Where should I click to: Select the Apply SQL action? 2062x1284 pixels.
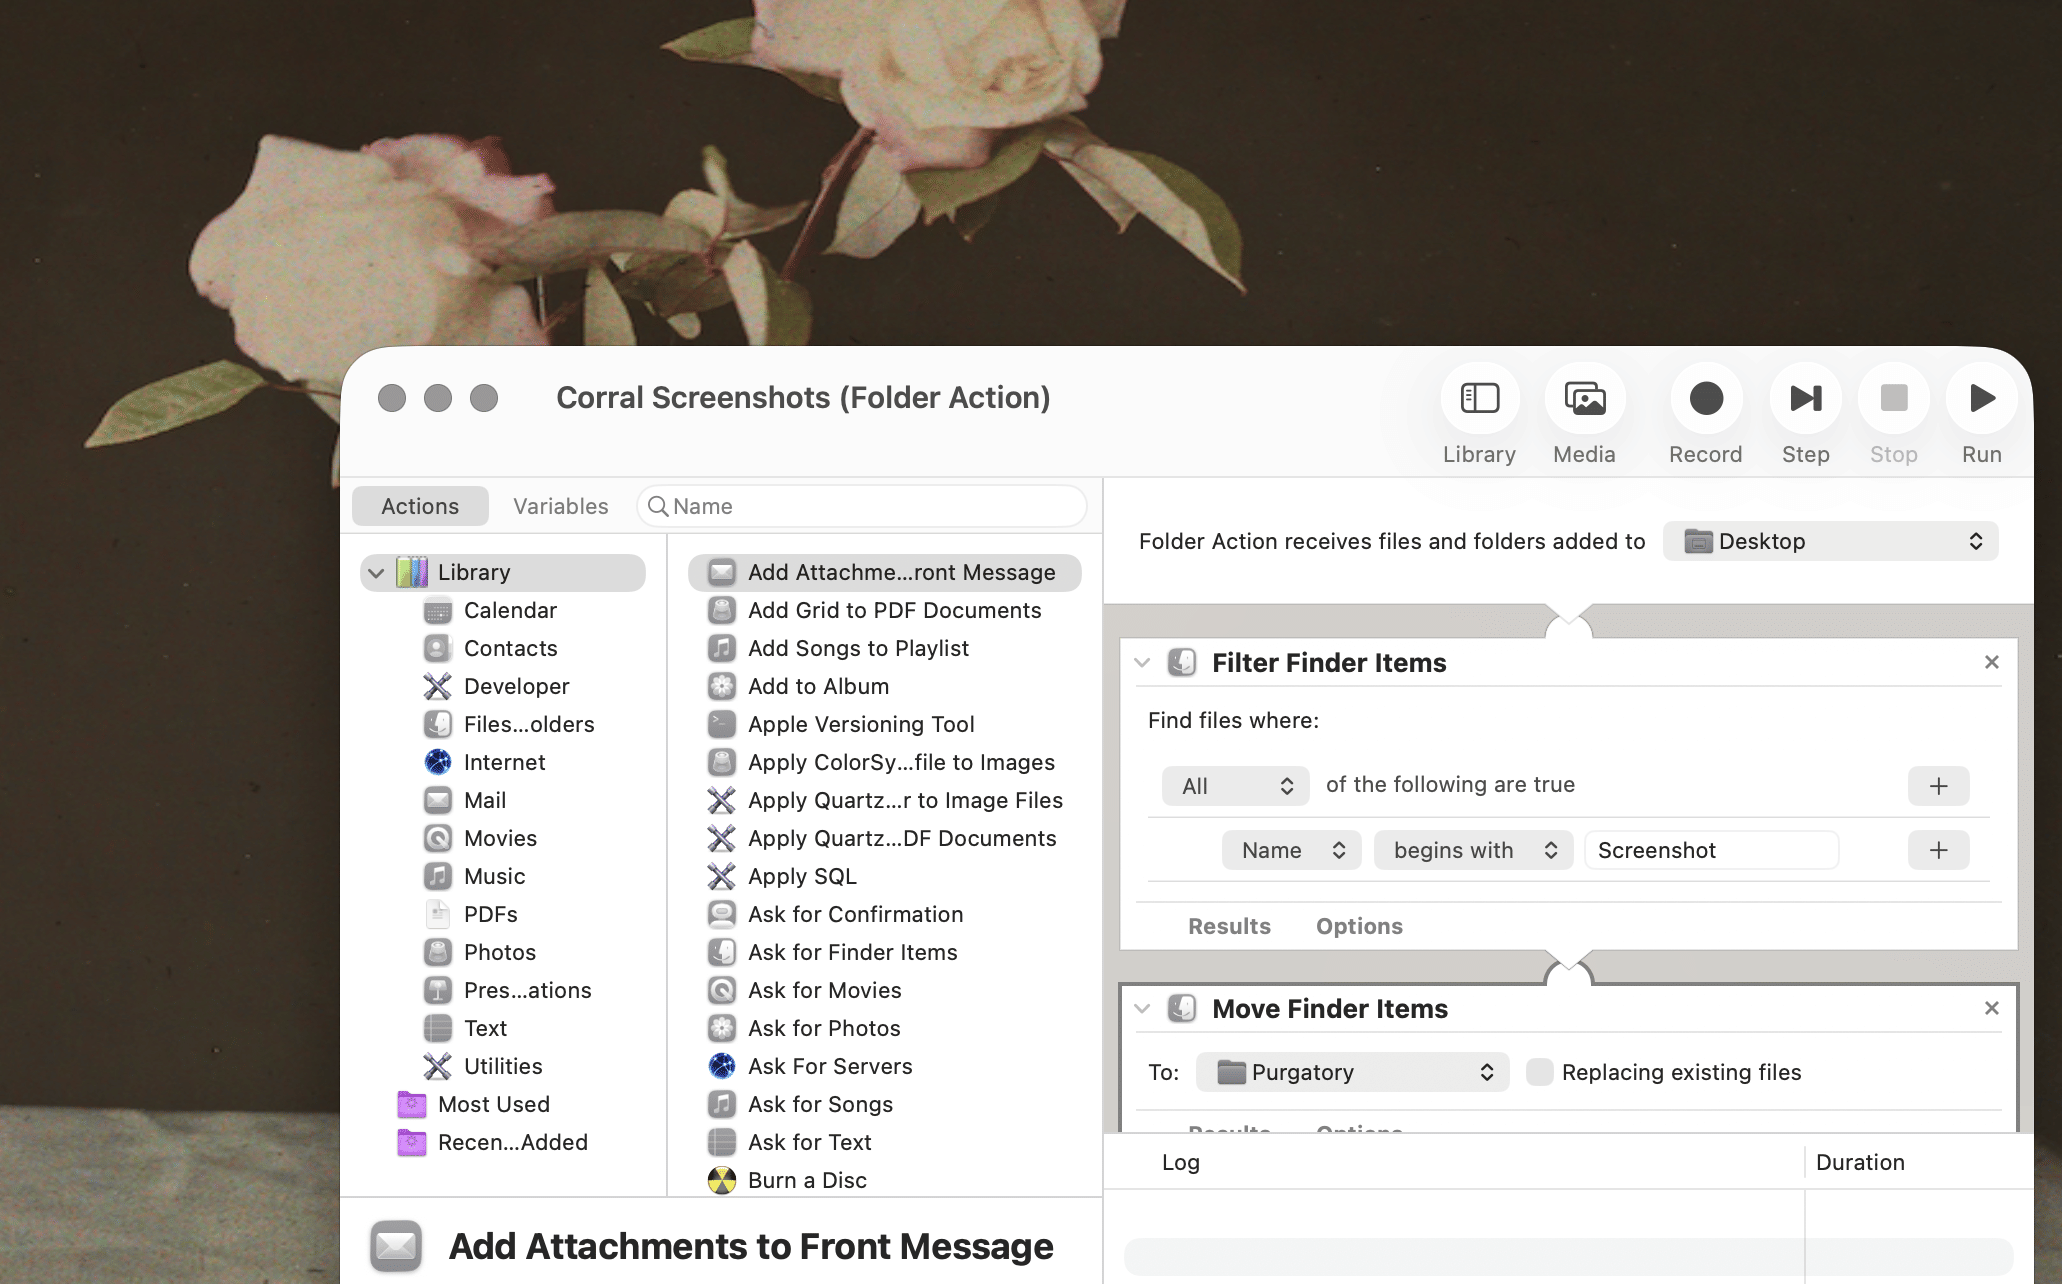(x=802, y=876)
